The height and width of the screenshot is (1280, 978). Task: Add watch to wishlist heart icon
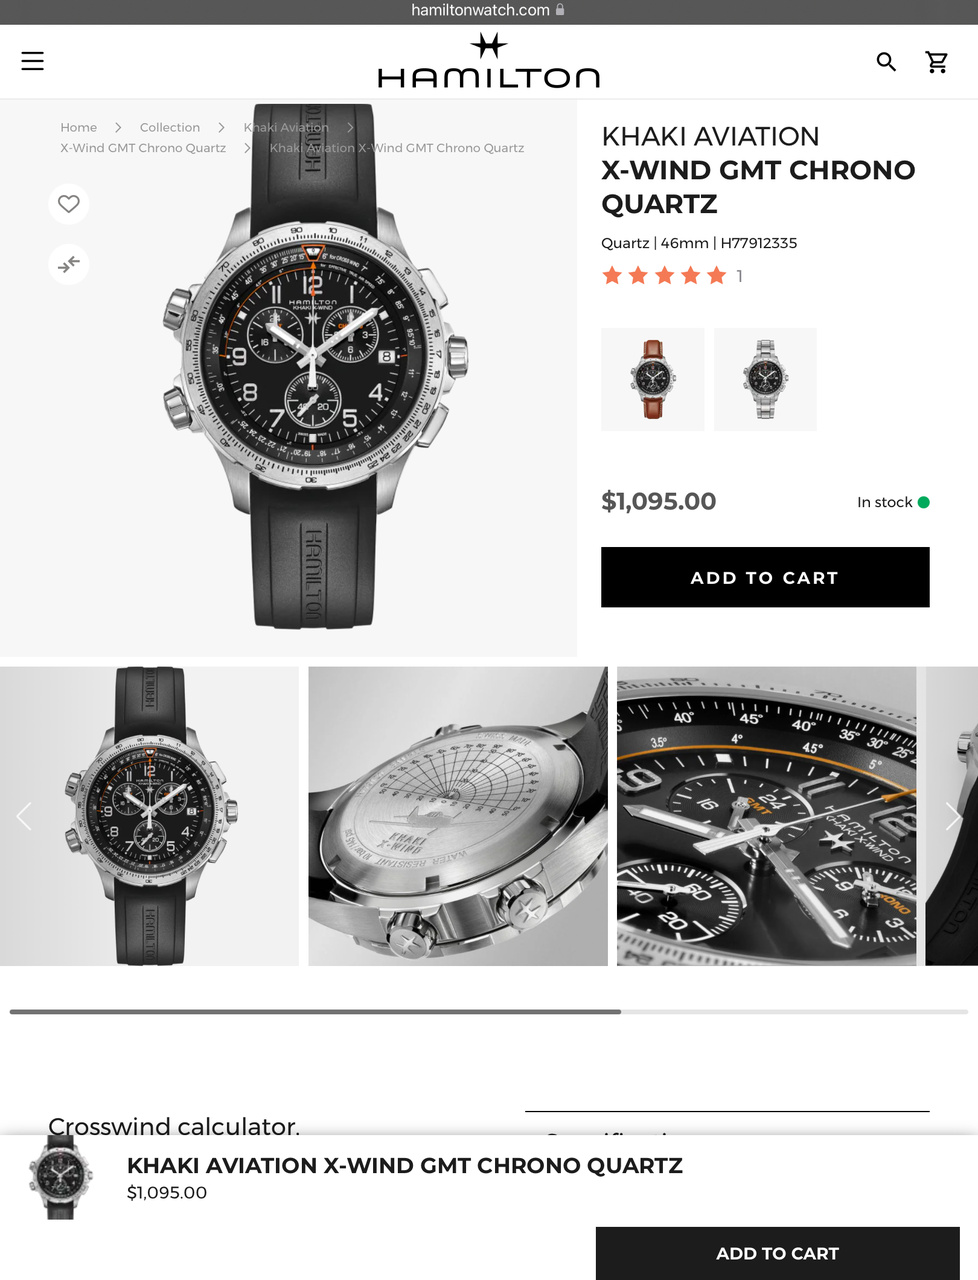pyautogui.click(x=69, y=204)
